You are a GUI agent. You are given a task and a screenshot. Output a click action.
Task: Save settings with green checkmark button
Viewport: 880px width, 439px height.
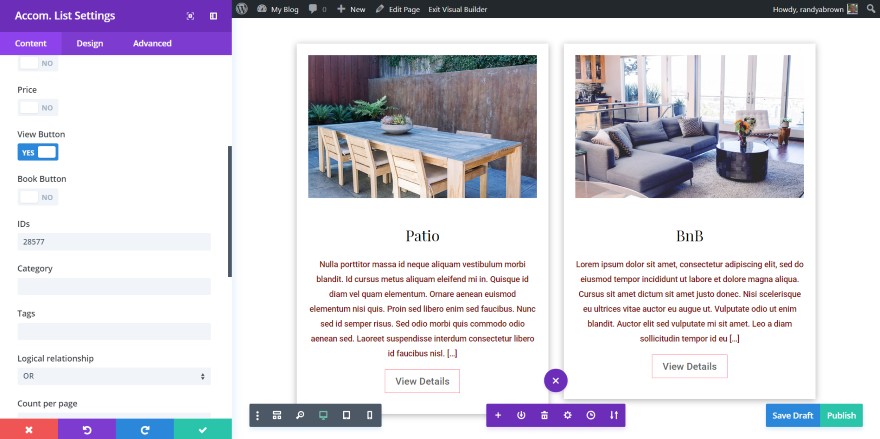point(203,429)
